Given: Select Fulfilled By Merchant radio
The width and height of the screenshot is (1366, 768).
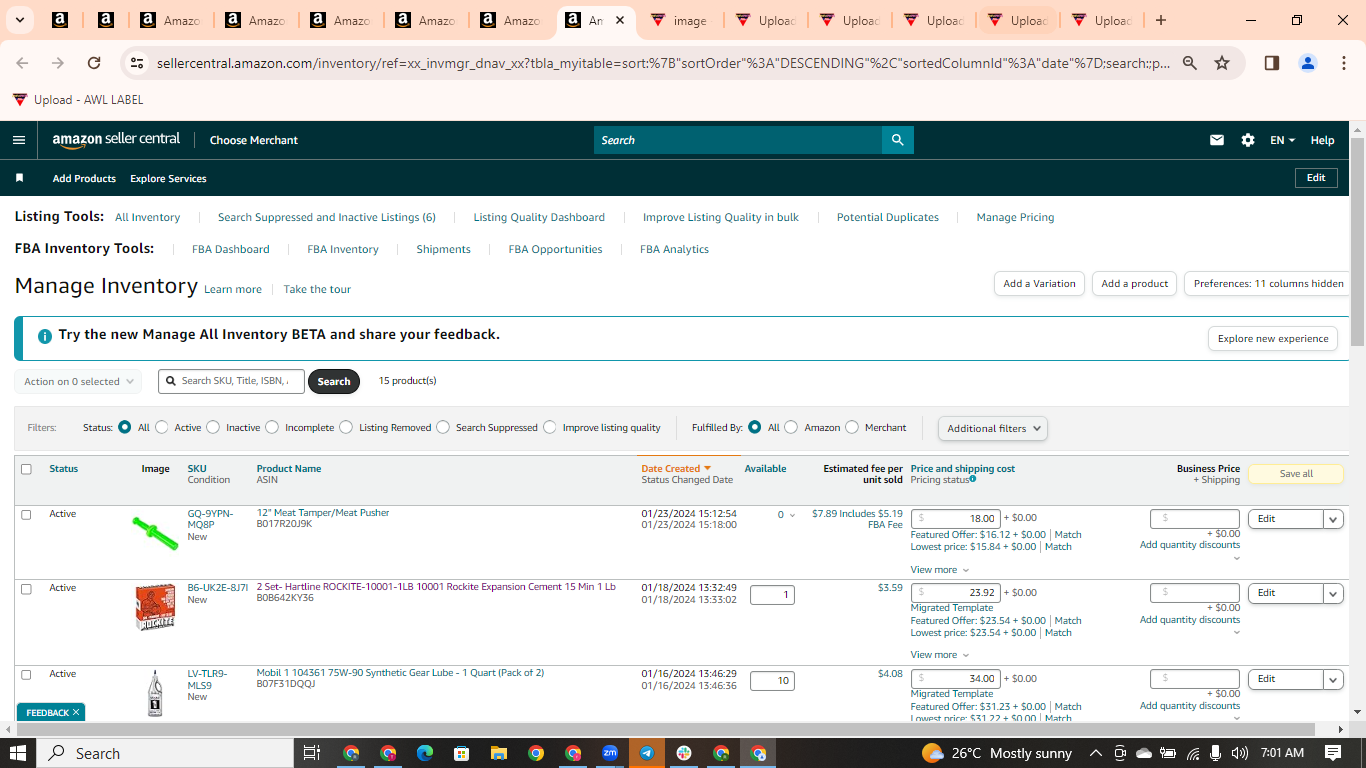Looking at the screenshot, I should [x=852, y=427].
